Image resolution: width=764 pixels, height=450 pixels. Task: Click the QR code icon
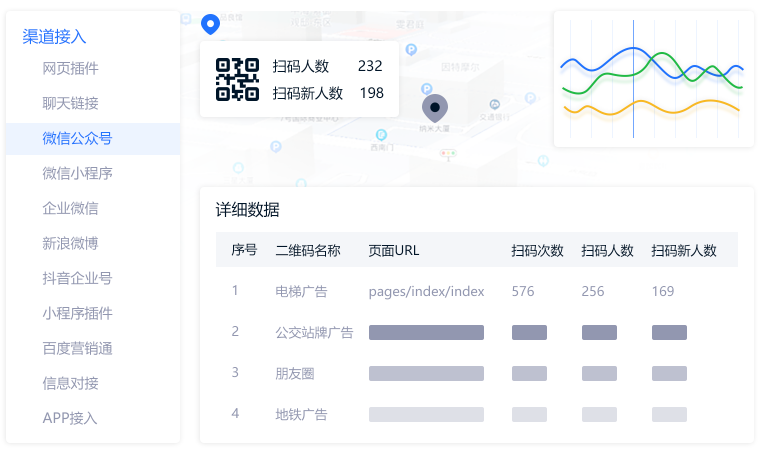(237, 79)
